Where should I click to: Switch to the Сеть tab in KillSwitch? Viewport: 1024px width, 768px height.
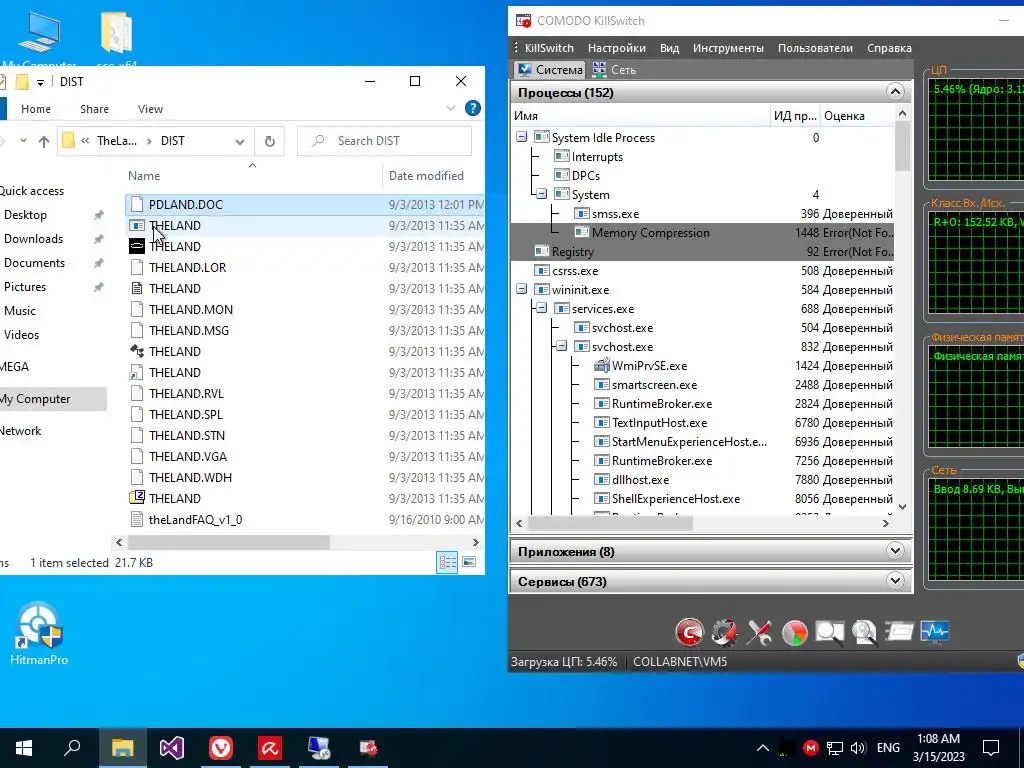[x=613, y=70]
